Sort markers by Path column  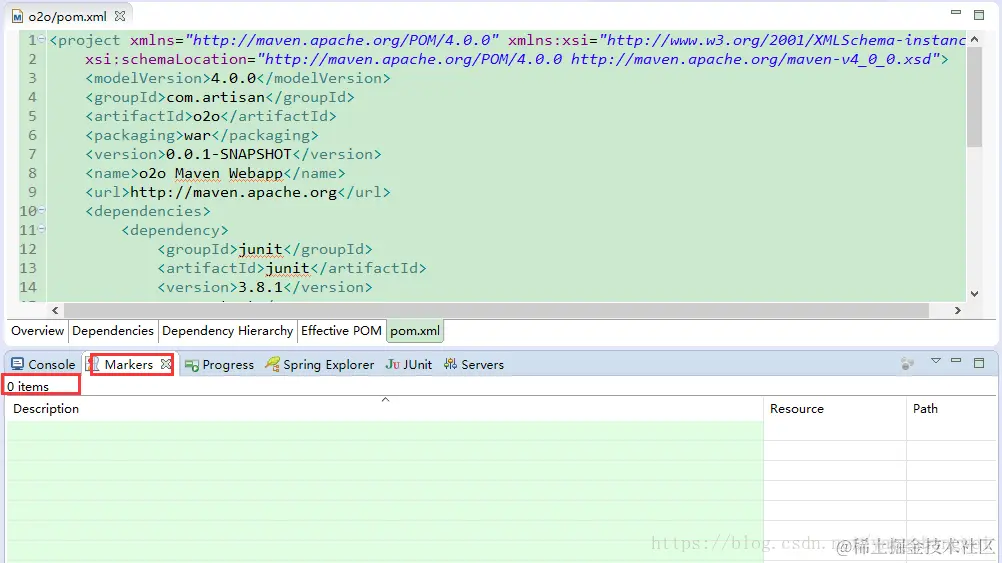[x=951, y=408]
